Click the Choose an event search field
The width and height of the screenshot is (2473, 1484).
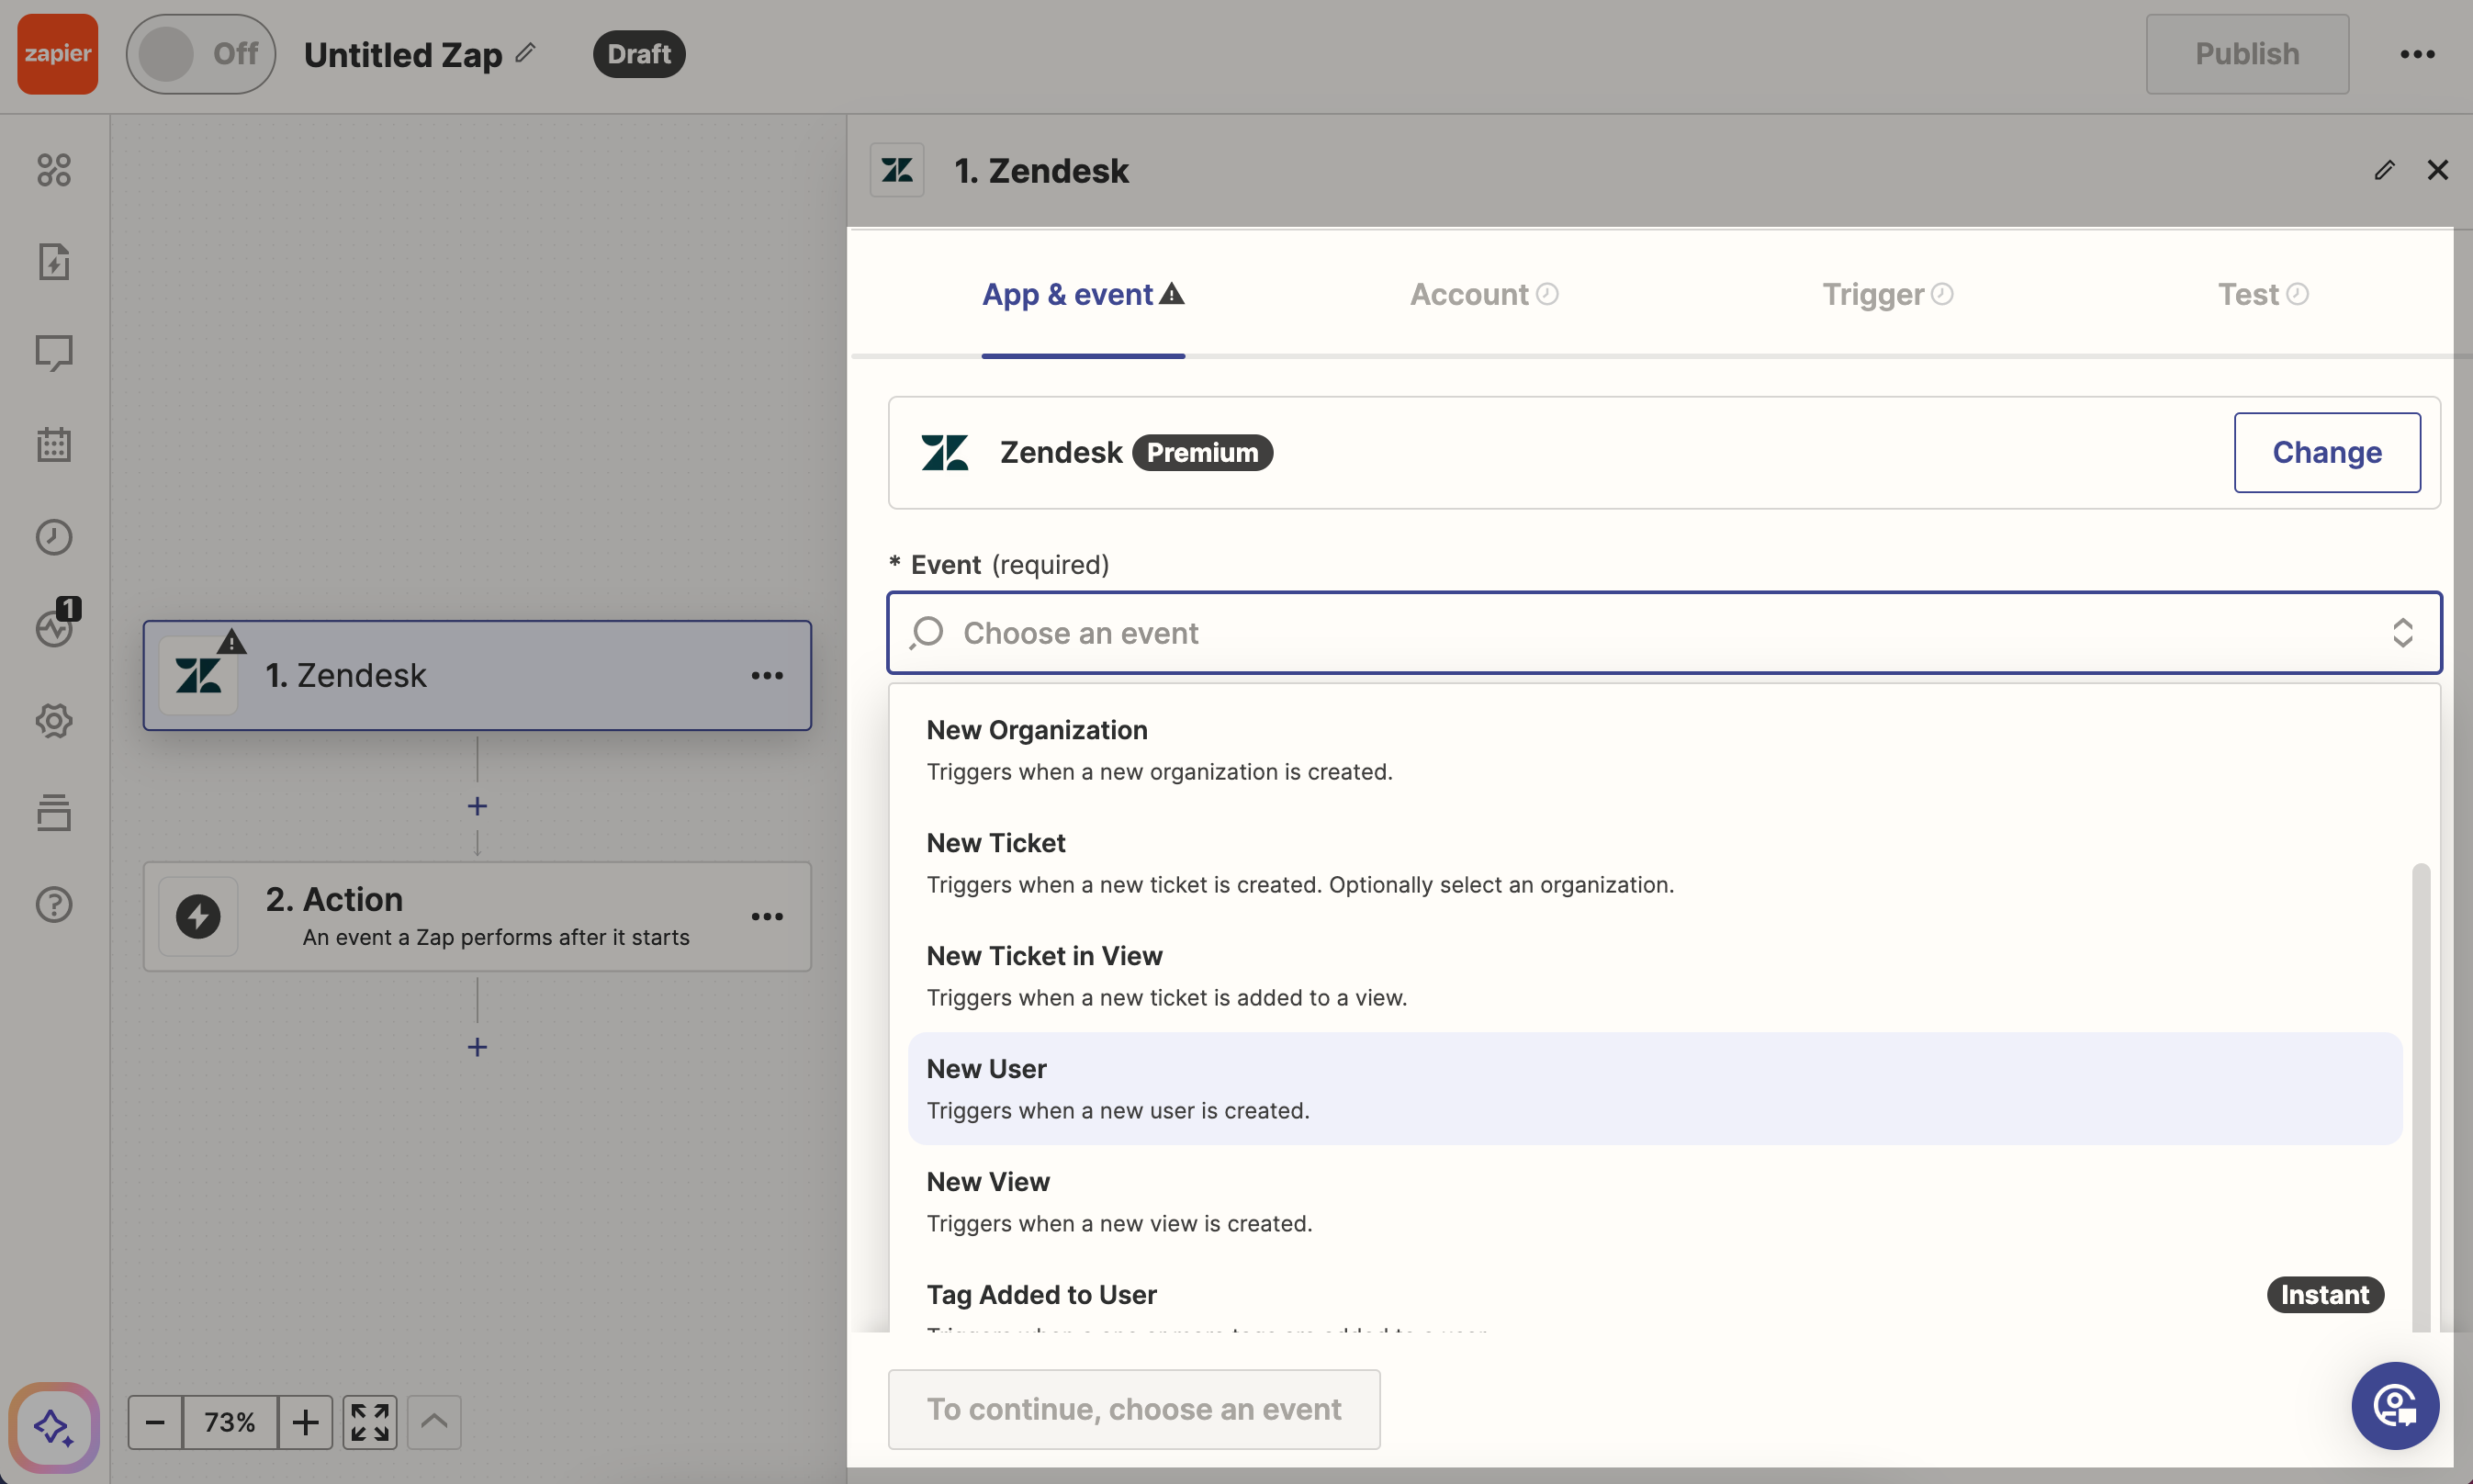click(1664, 633)
